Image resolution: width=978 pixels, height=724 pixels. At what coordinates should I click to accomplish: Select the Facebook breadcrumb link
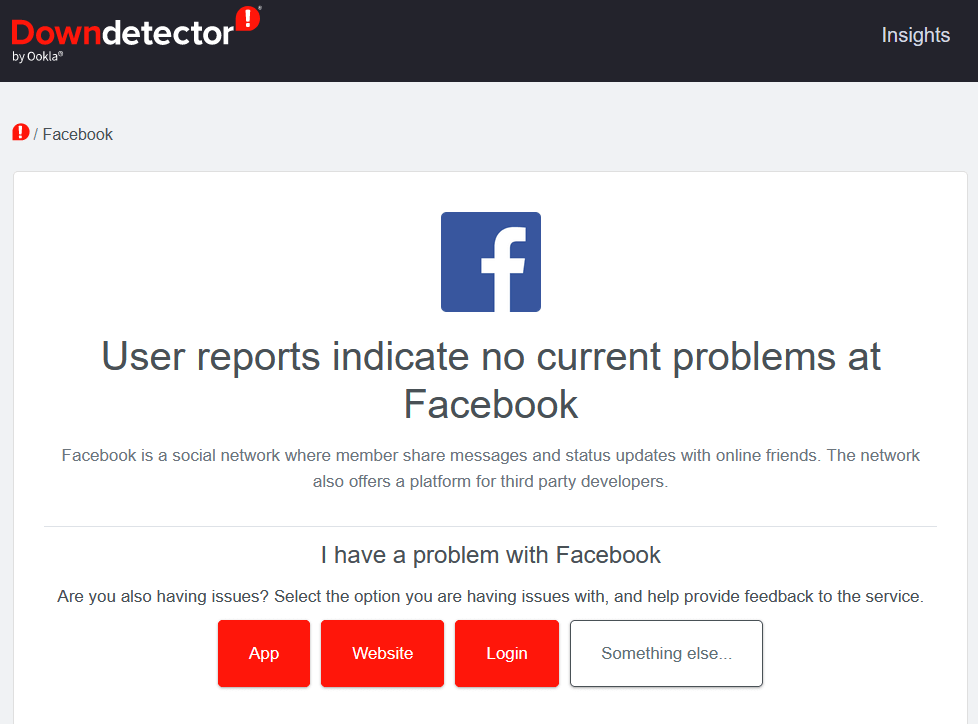click(x=78, y=134)
